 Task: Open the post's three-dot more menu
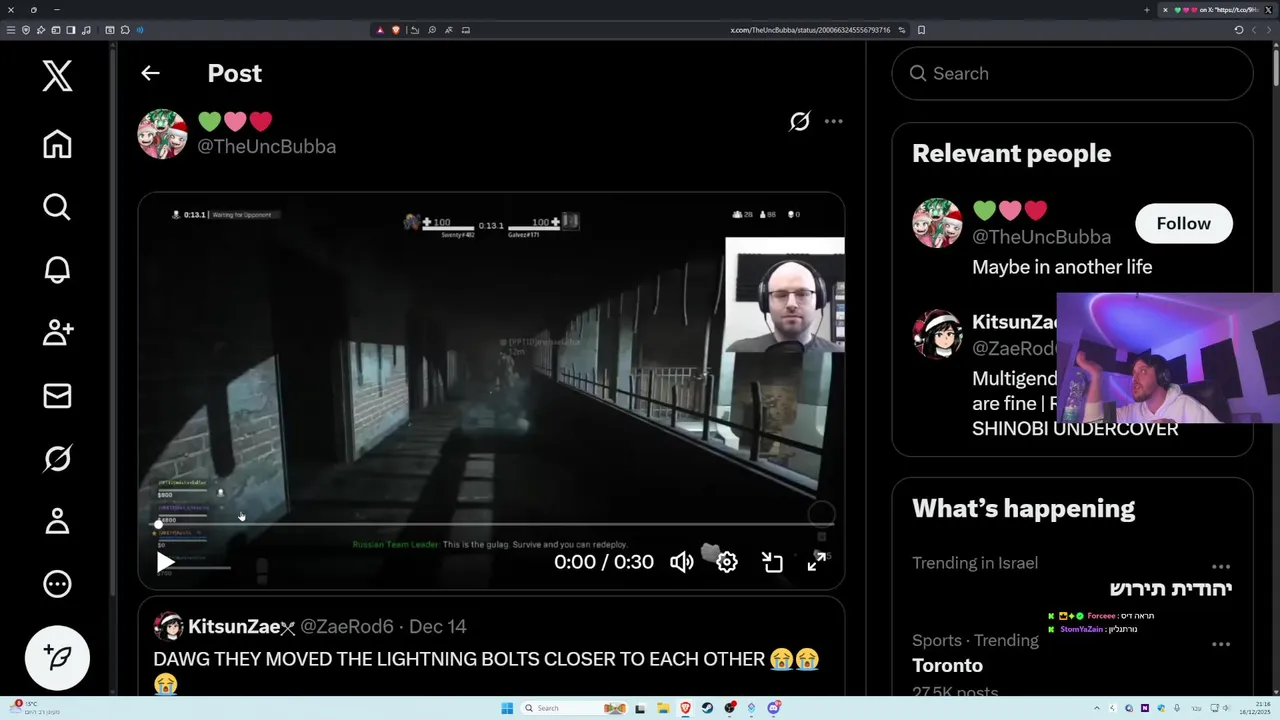coord(833,121)
